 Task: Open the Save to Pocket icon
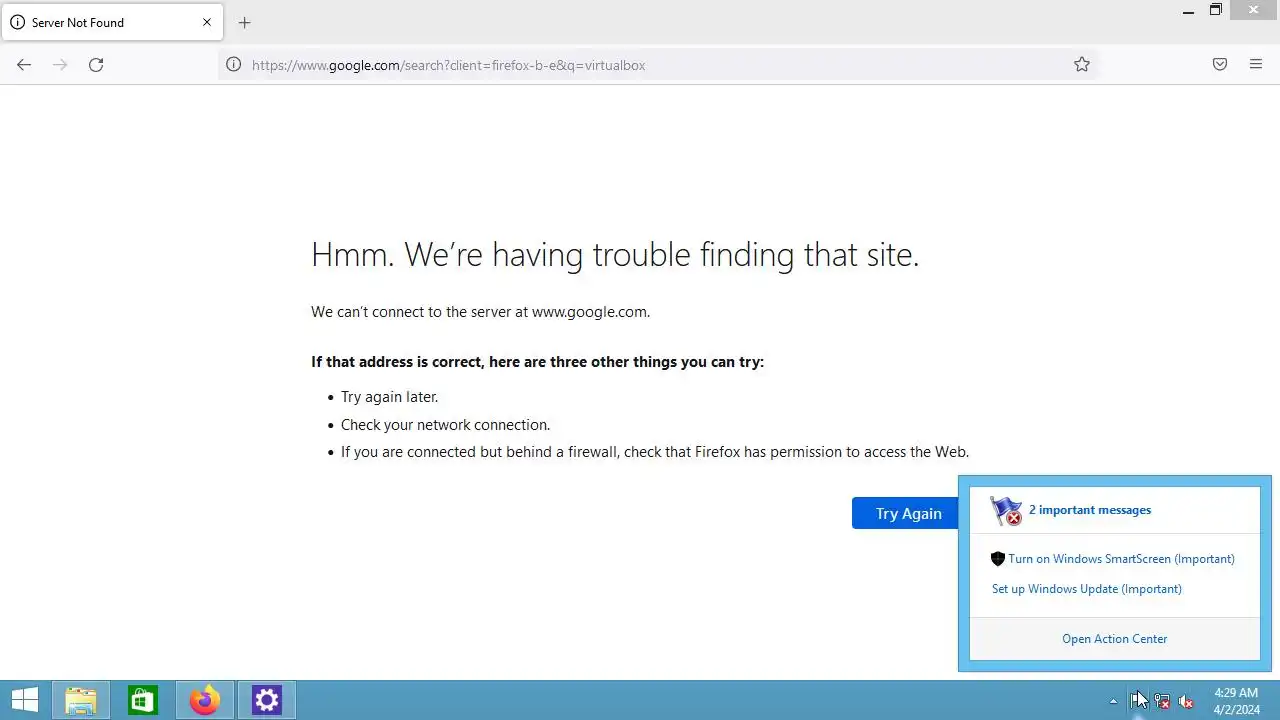(x=1220, y=65)
